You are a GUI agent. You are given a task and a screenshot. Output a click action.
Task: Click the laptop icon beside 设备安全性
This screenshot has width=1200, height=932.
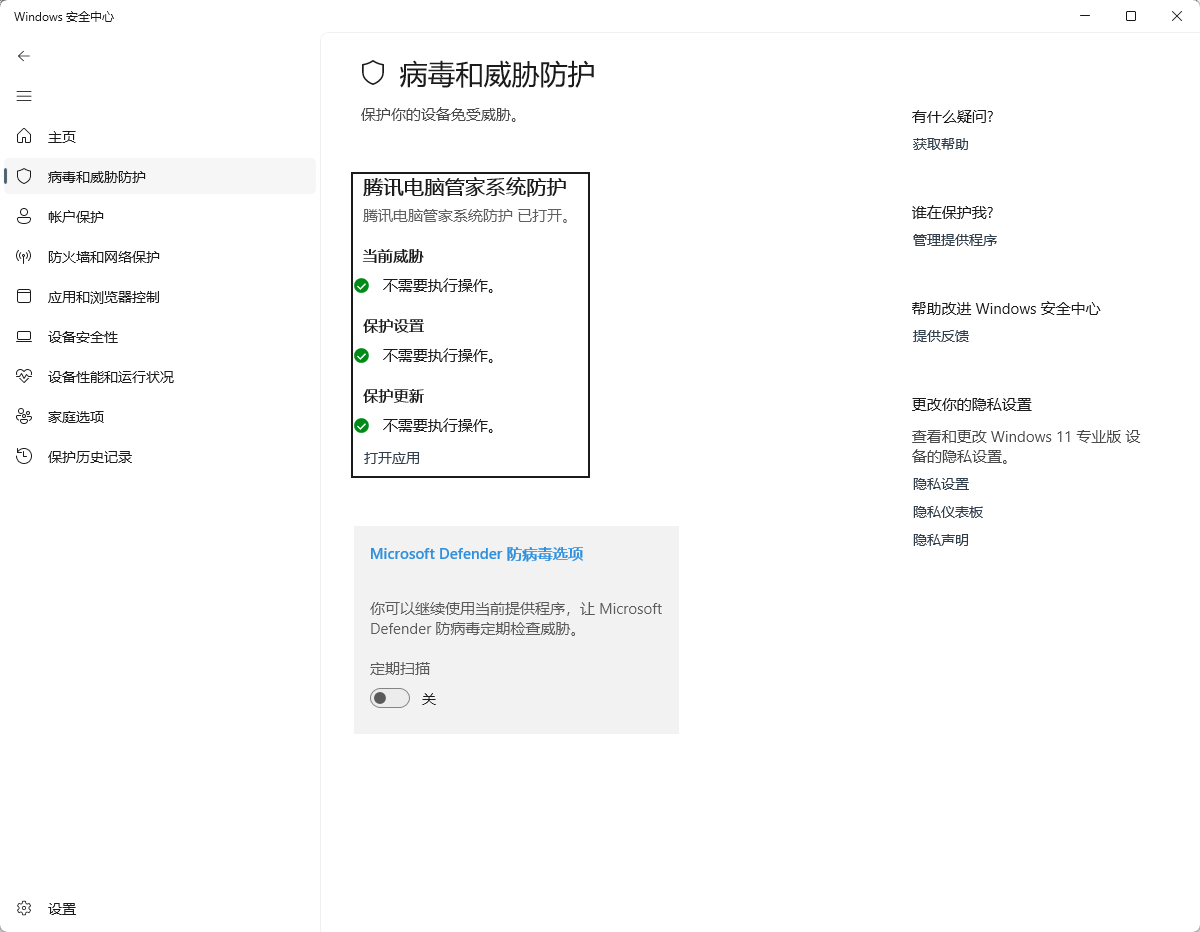(24, 337)
